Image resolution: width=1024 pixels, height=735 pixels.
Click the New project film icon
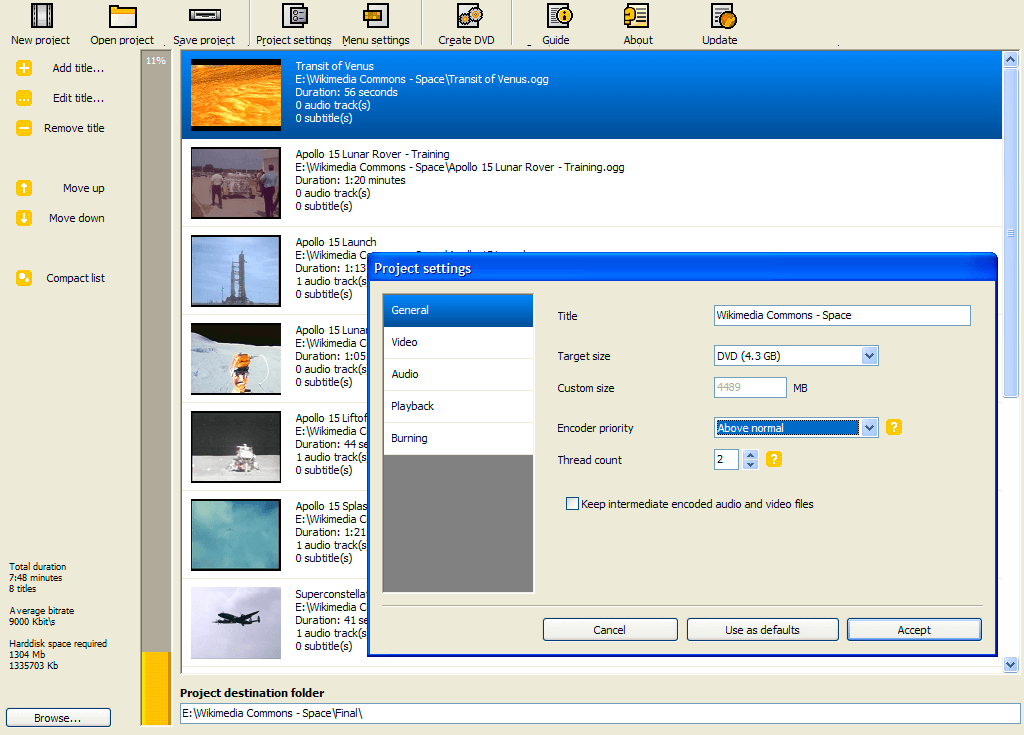[41, 16]
